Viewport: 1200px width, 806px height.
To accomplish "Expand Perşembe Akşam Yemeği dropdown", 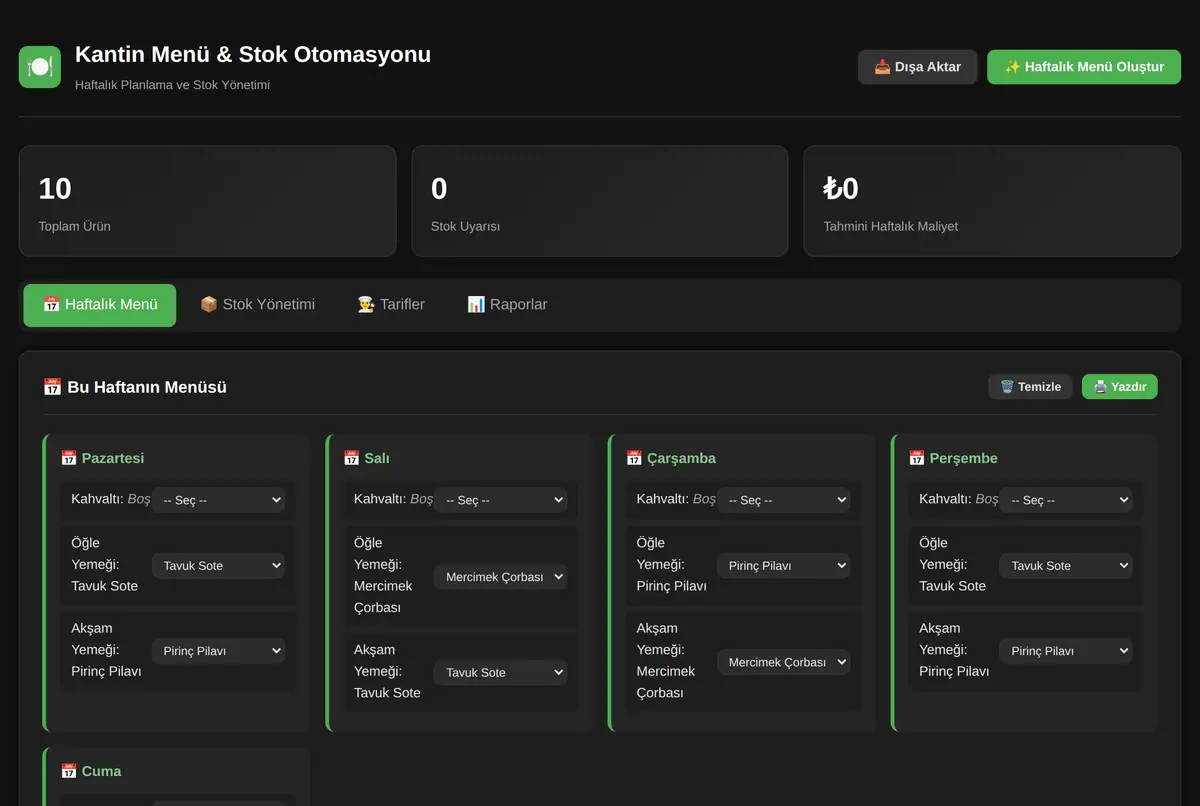I will tap(1066, 651).
